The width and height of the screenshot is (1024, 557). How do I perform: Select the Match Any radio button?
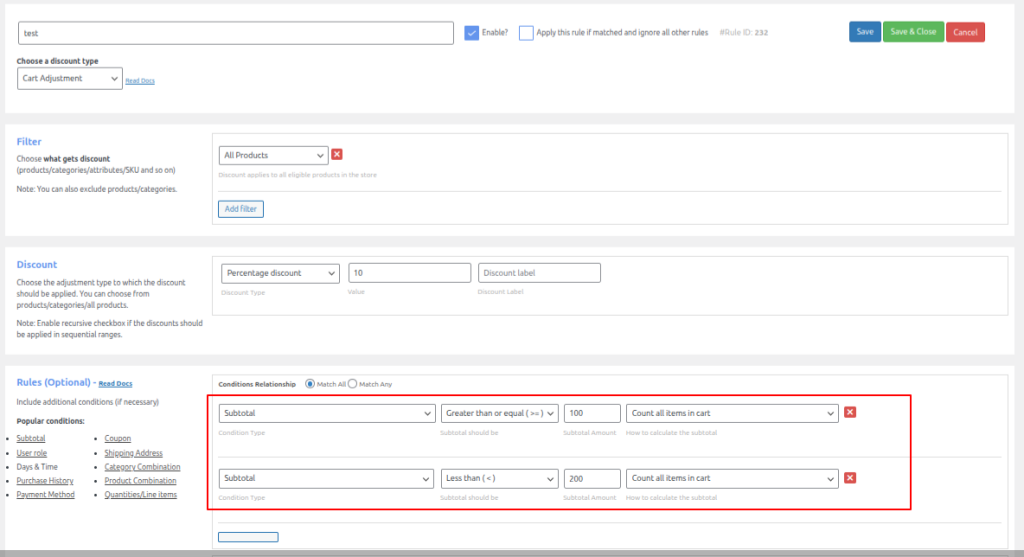352,384
